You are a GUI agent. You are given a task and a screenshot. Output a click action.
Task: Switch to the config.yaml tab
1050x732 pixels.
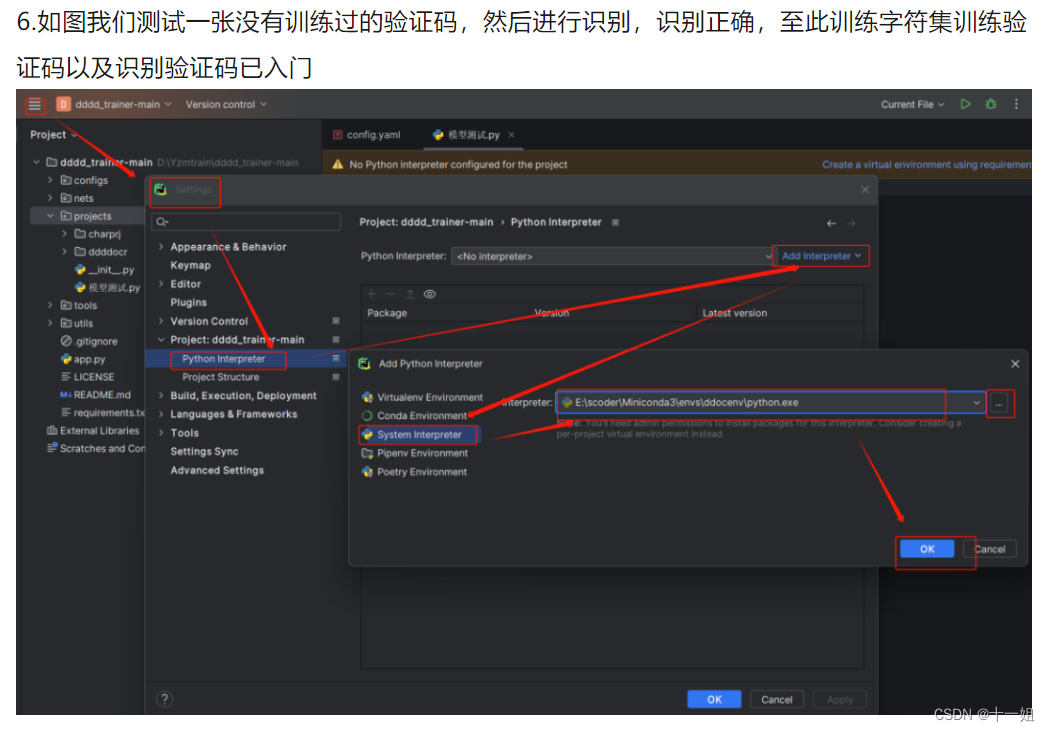click(x=367, y=135)
